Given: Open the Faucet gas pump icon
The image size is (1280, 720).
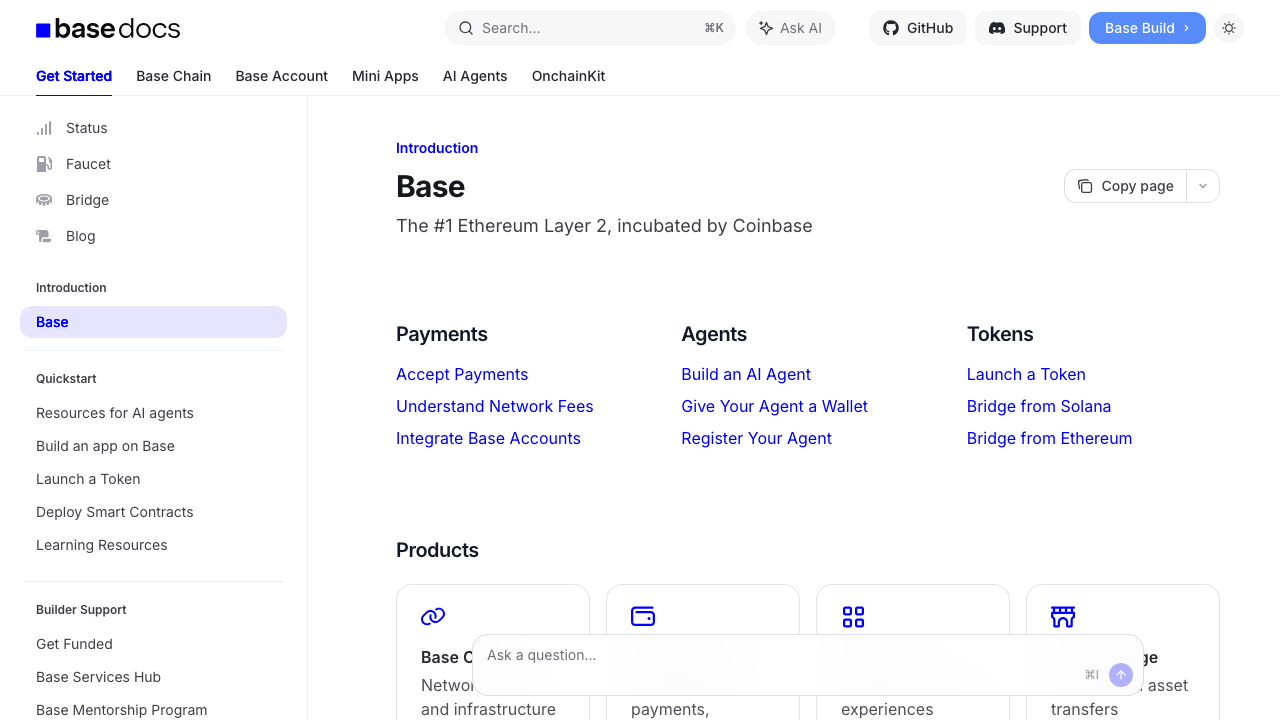Looking at the screenshot, I should 44,164.
